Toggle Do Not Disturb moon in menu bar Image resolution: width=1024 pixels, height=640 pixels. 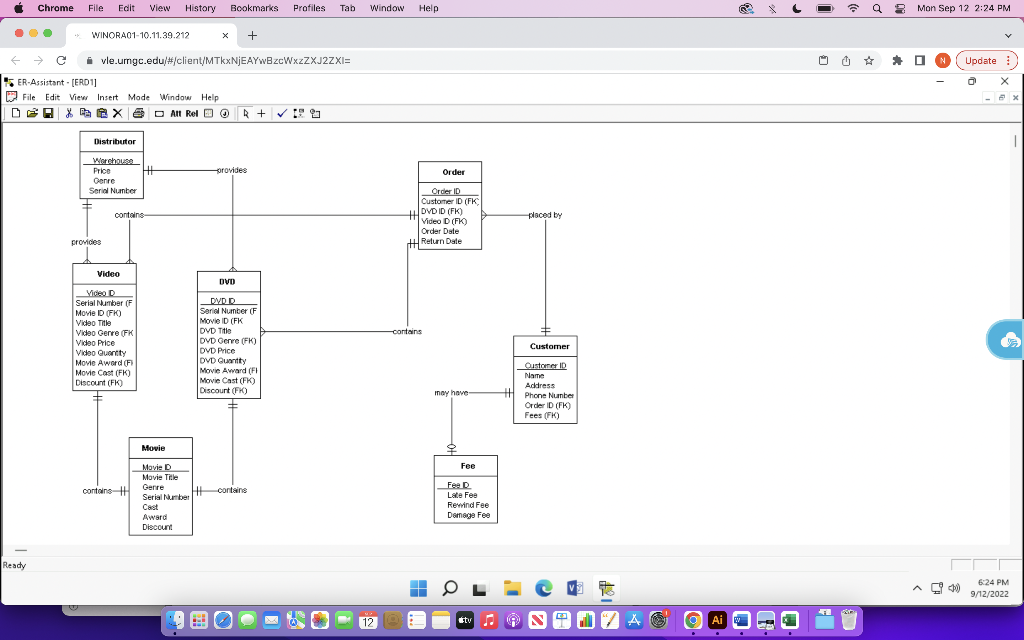pos(796,8)
